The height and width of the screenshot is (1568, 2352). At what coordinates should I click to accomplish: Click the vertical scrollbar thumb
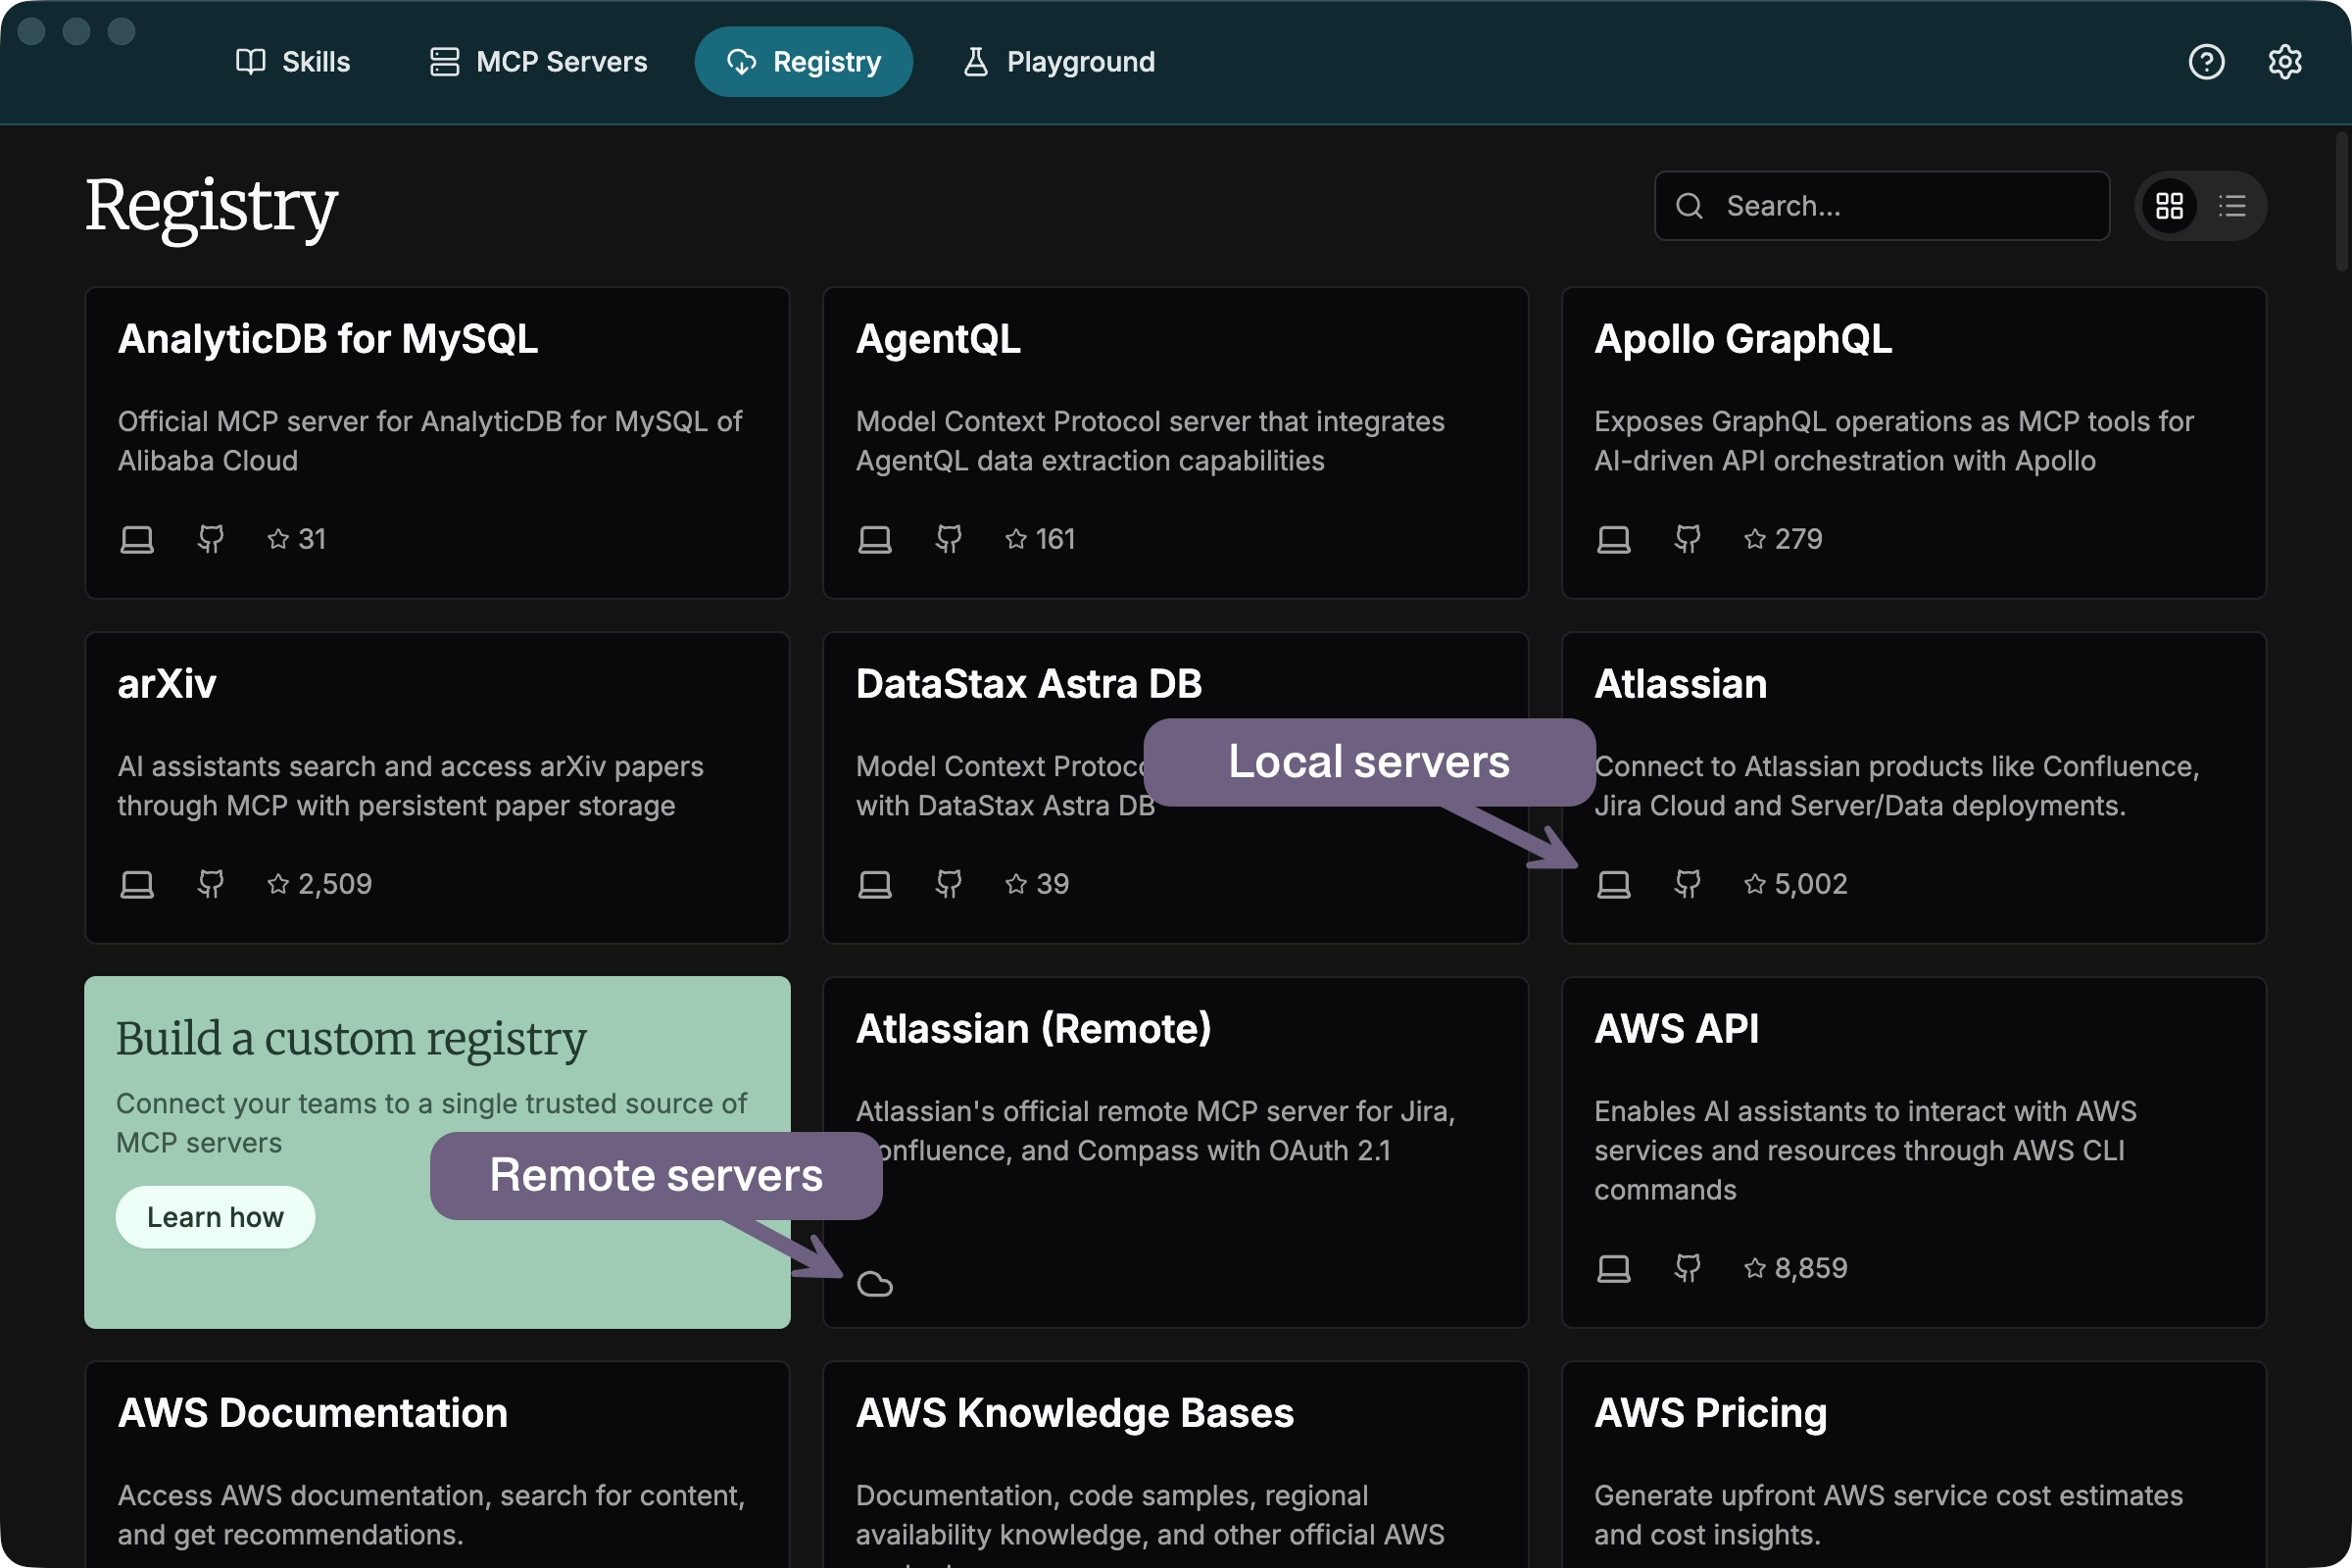2342,202
